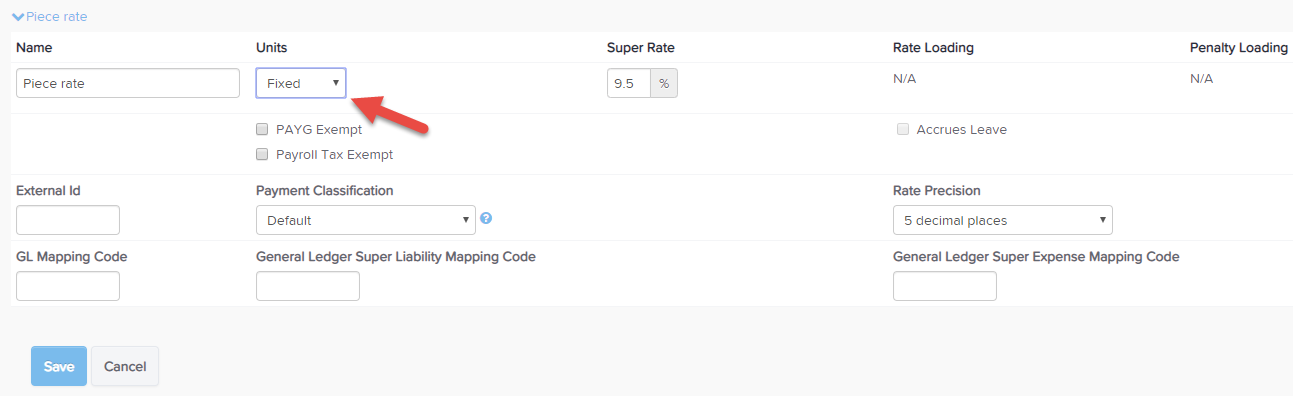Click the Super Rate field showing 9.5
The width and height of the screenshot is (1293, 396).
[x=629, y=83]
